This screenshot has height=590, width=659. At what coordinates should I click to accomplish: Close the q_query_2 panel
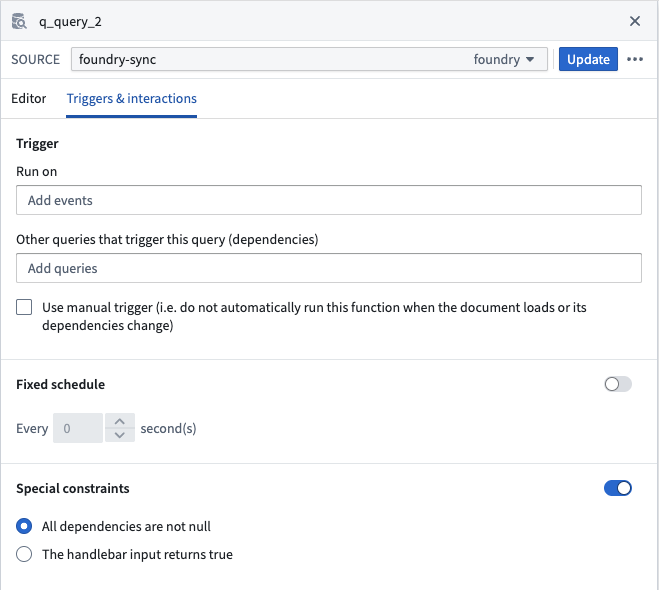(635, 21)
